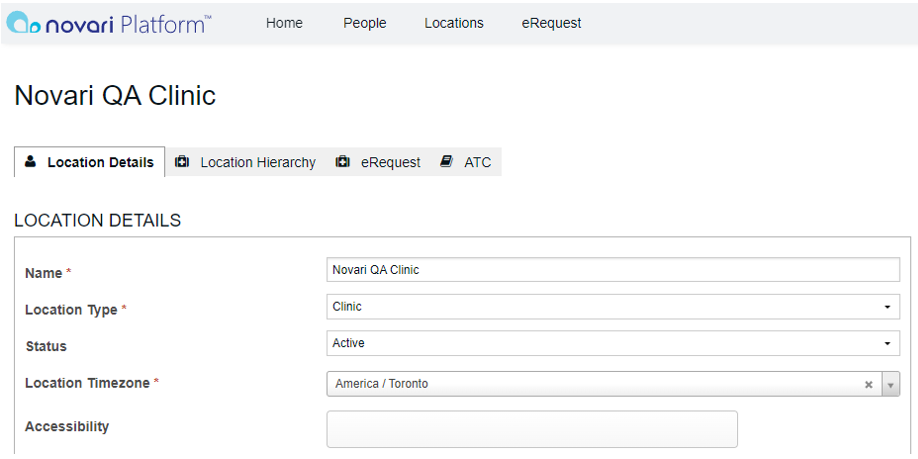
Task: Switch to the Location Hierarchy tab
Action: [x=245, y=162]
